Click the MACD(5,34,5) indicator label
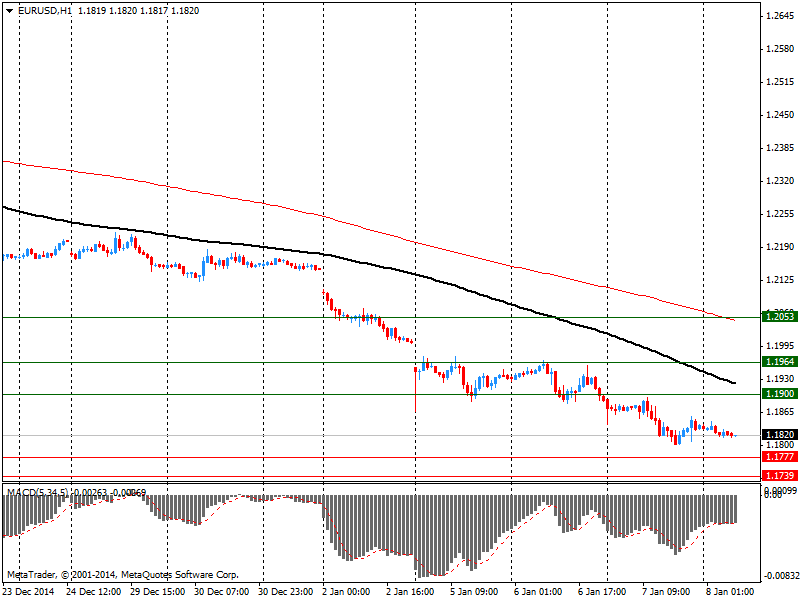Image resolution: width=800 pixels, height=600 pixels. (x=37, y=492)
